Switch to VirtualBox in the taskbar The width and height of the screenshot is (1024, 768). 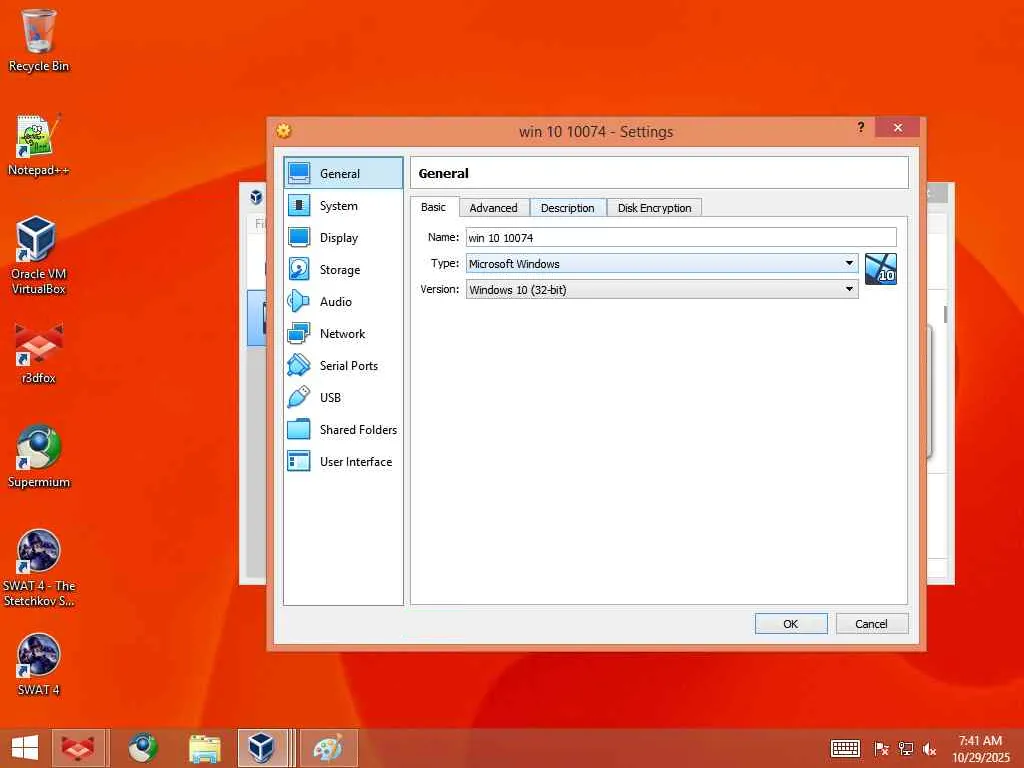263,748
